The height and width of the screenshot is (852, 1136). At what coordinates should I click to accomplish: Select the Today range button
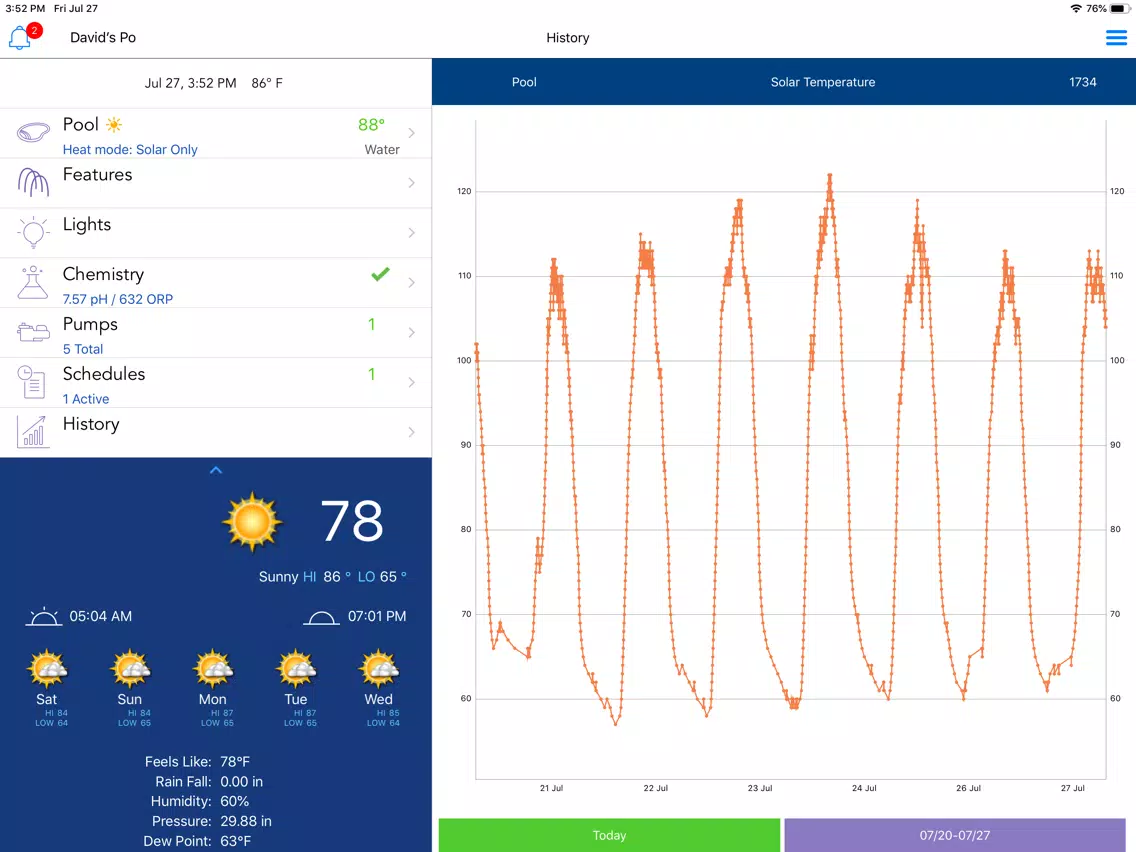coord(609,835)
